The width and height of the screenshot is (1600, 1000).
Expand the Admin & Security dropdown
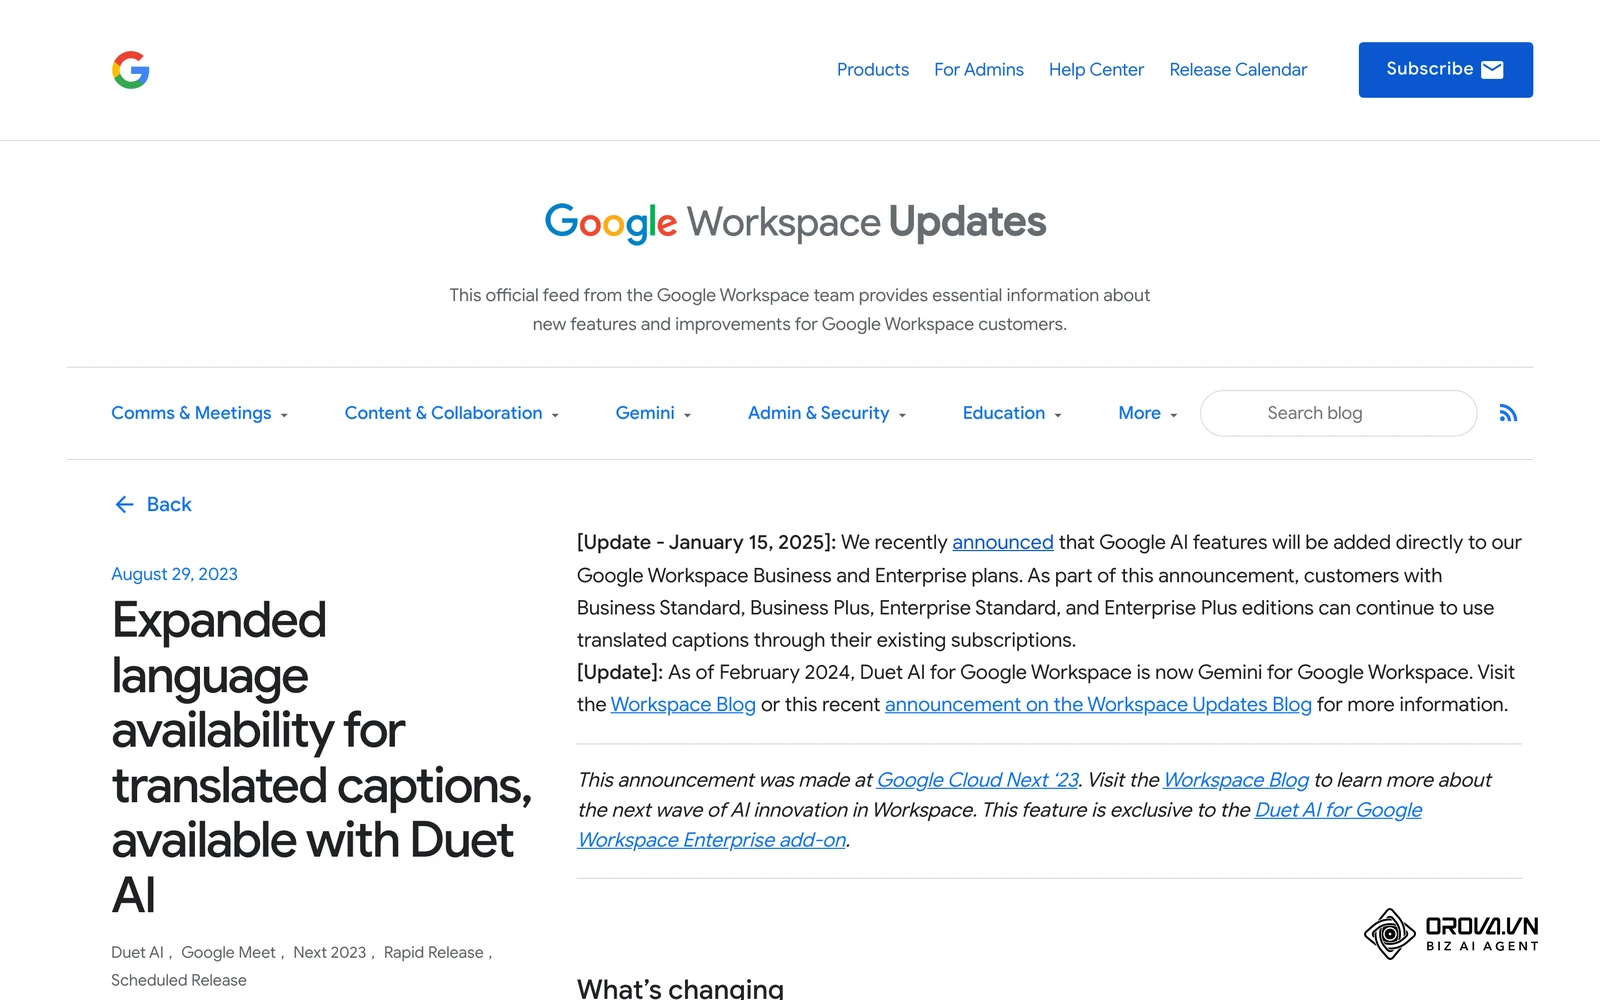827,413
